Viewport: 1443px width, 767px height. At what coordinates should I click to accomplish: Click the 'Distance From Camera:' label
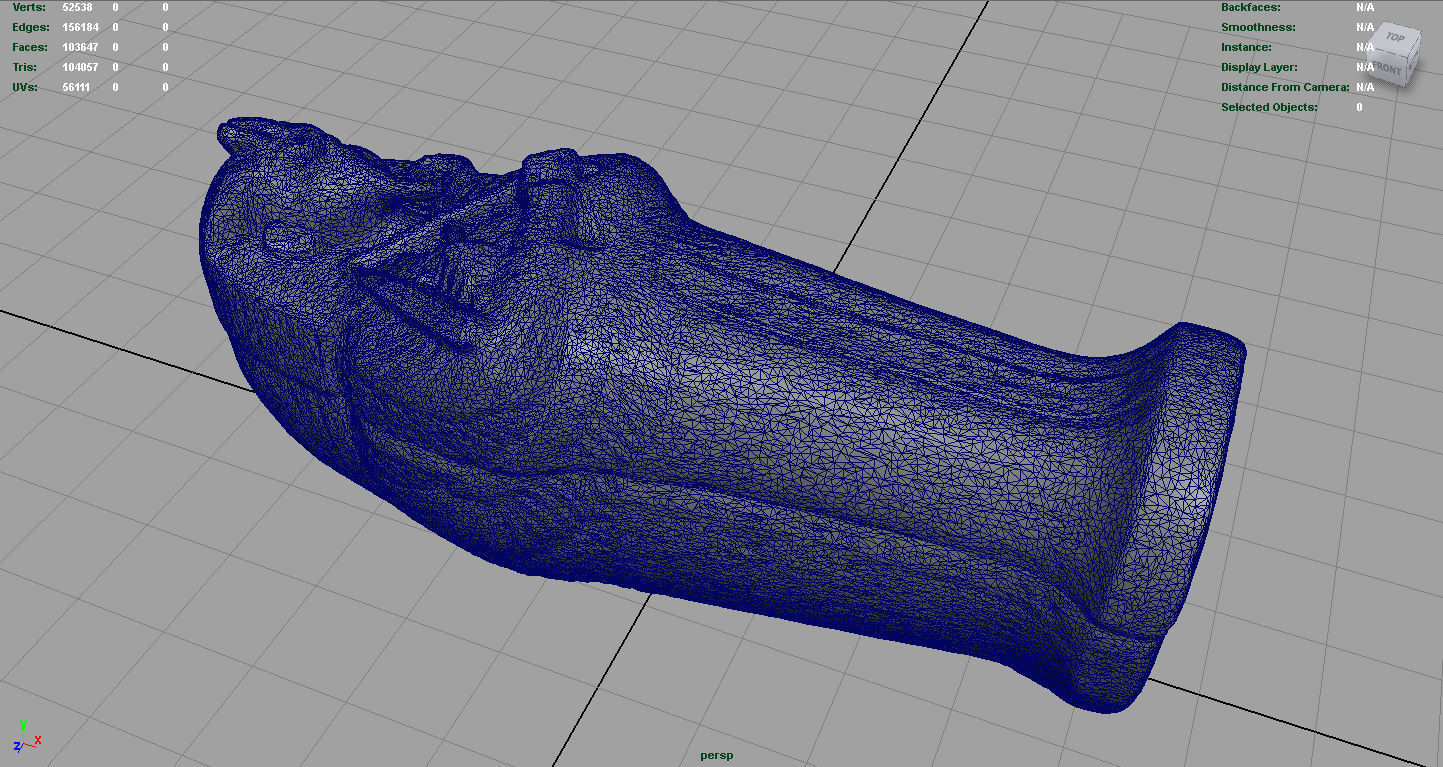point(1285,87)
